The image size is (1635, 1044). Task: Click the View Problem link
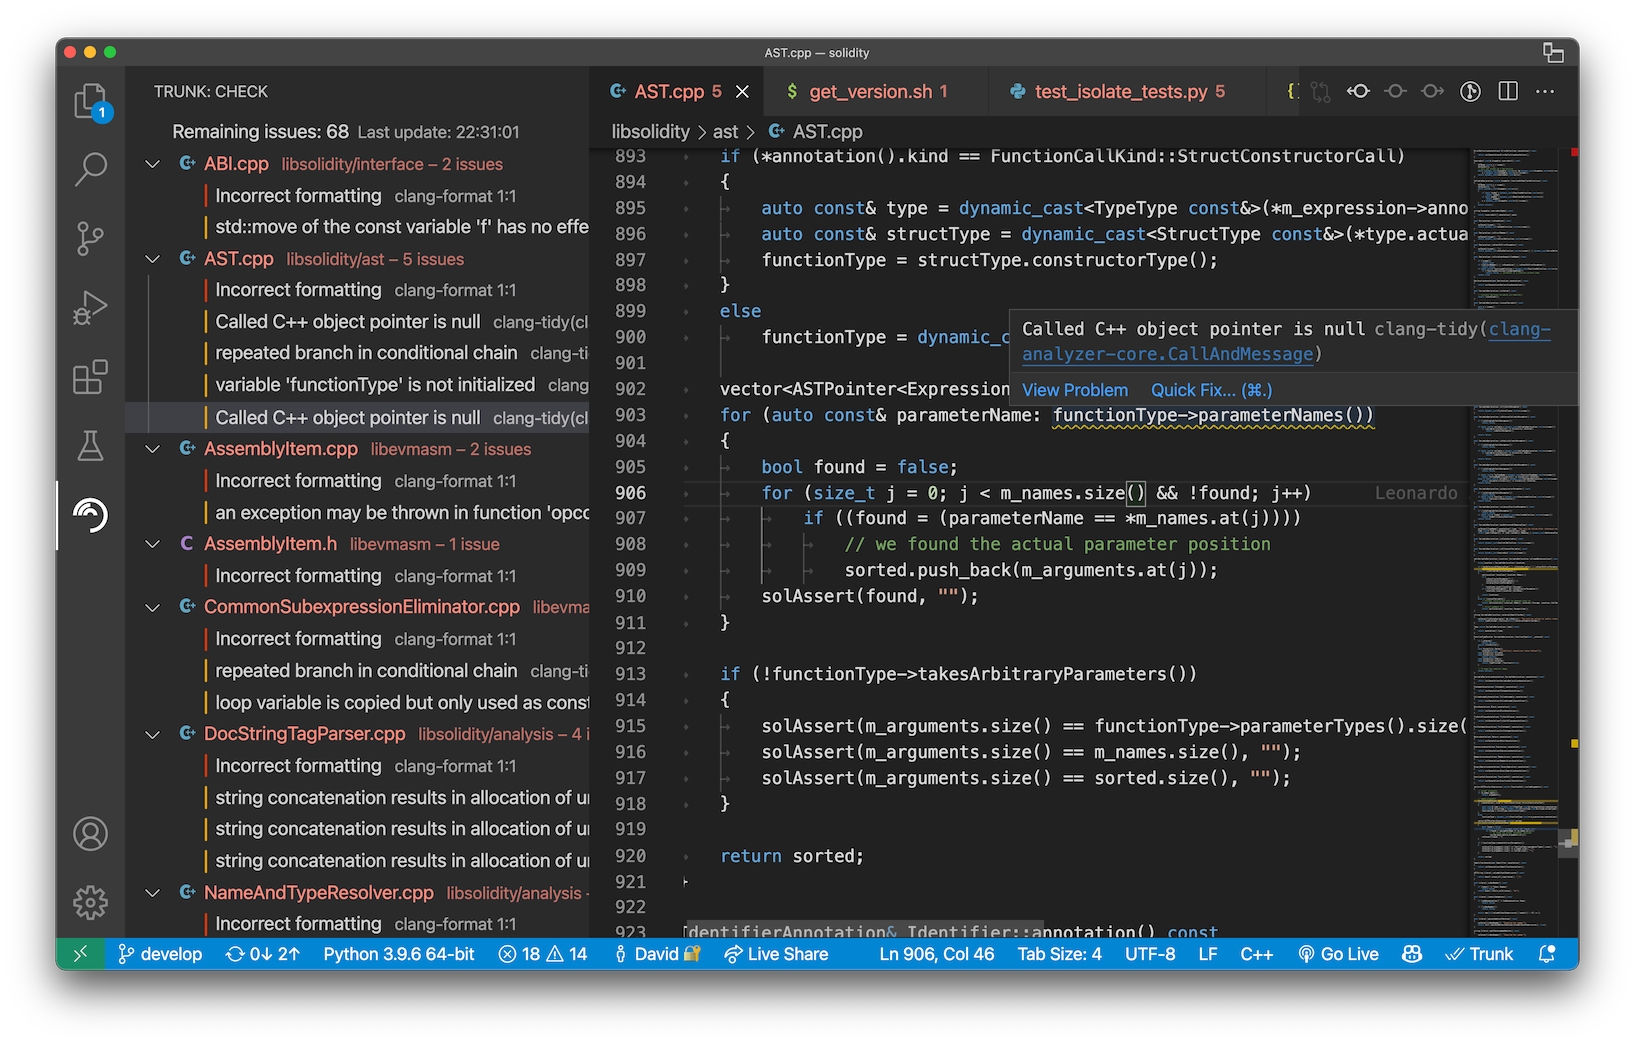pos(1074,390)
